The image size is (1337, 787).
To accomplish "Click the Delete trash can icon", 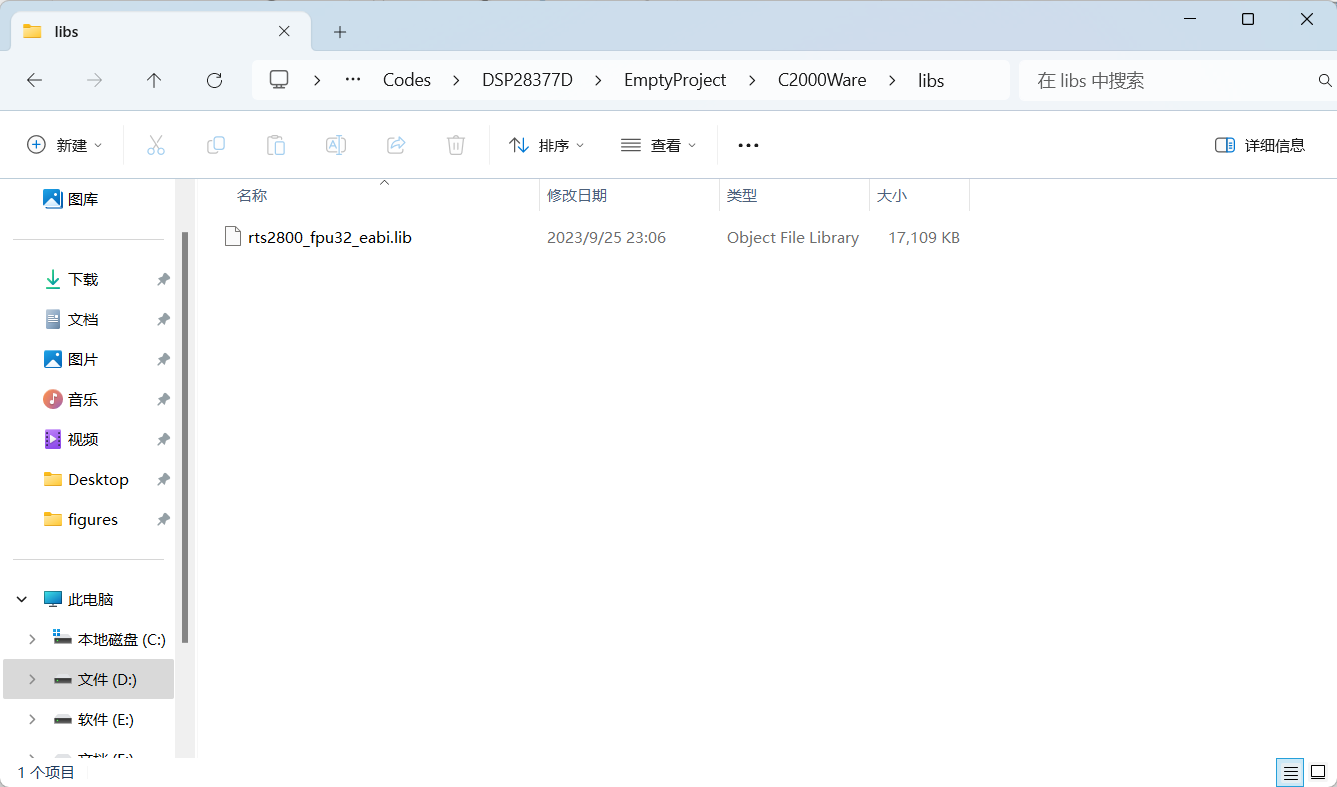I will pos(456,145).
